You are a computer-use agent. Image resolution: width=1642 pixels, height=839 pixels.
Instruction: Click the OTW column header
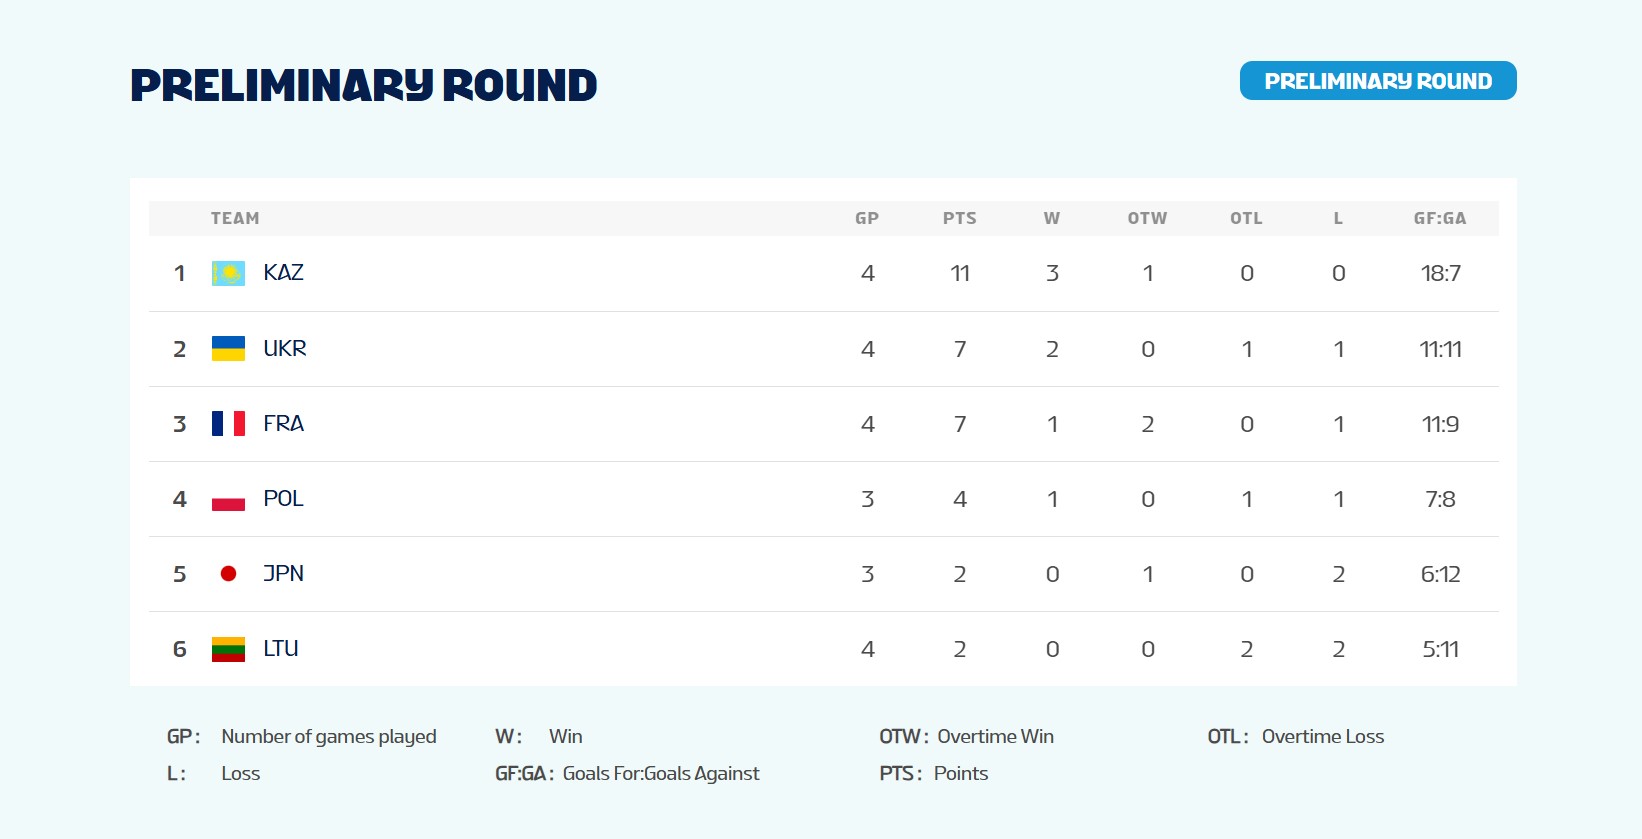point(1148,218)
